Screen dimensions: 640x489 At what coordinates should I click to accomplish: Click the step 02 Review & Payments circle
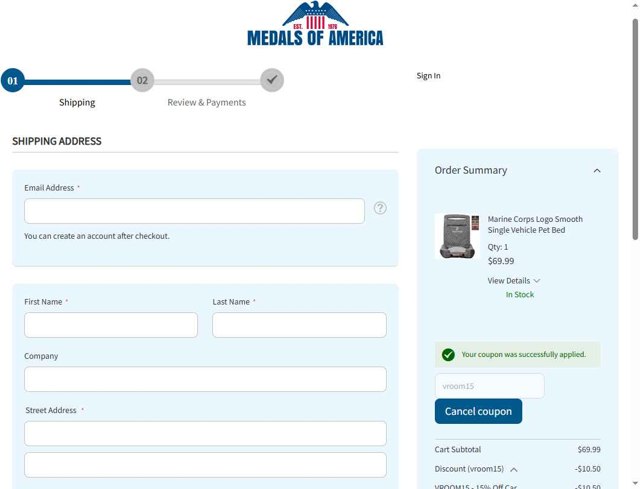142,80
